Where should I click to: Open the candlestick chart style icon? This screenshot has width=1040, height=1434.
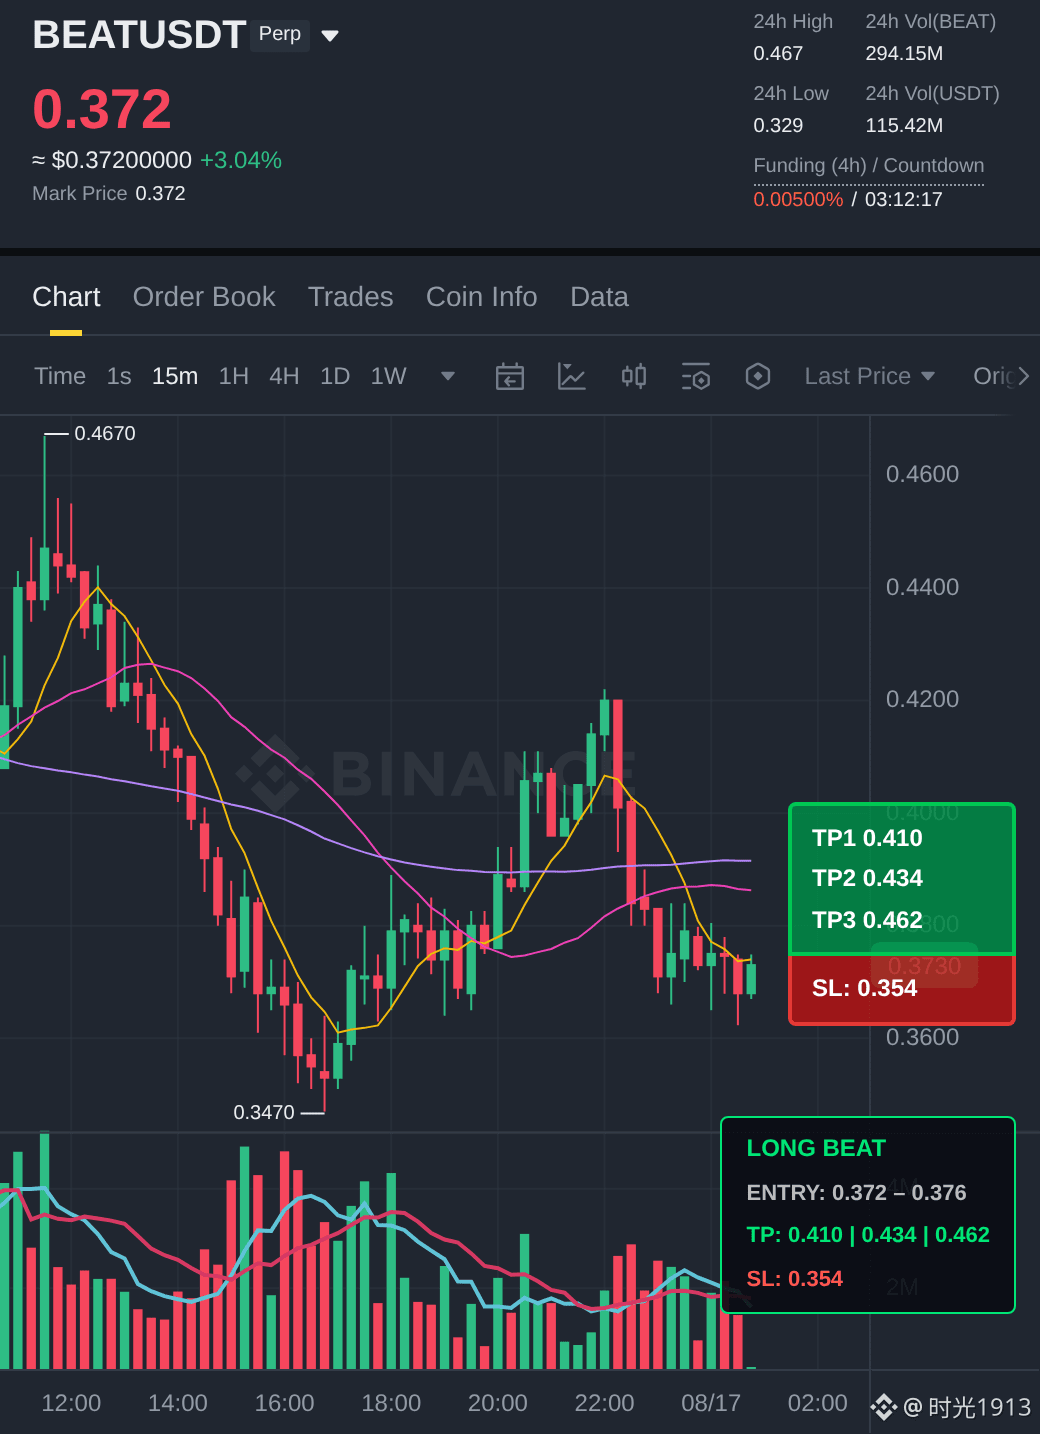coord(634,377)
